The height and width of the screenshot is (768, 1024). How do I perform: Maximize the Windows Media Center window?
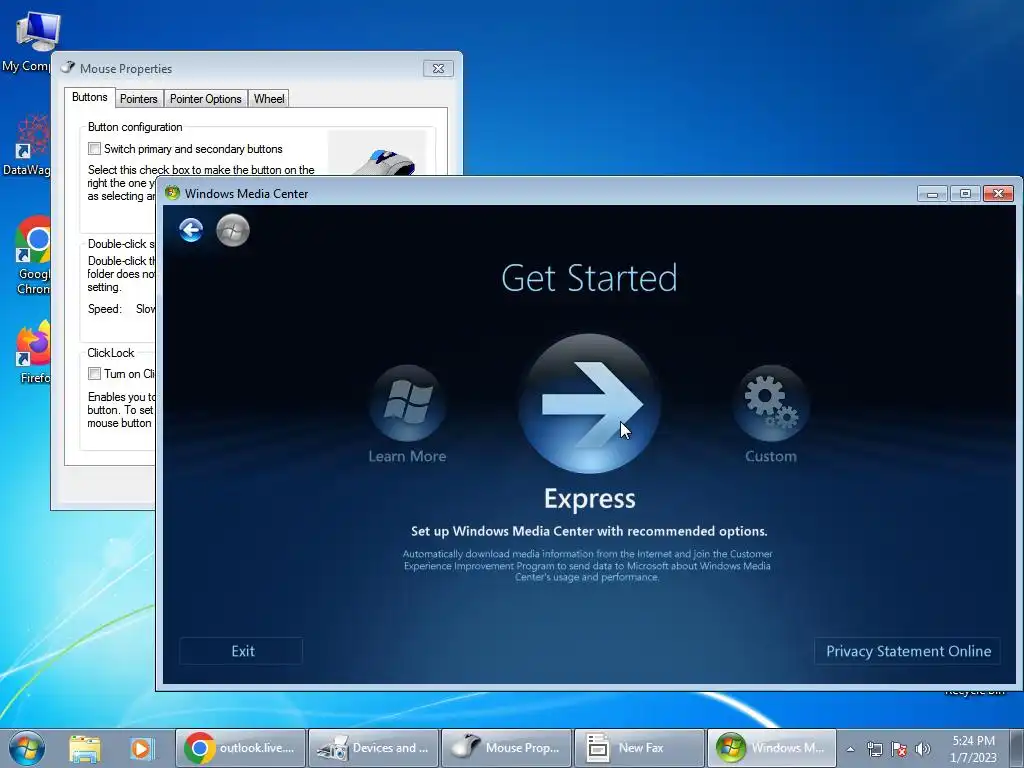(x=965, y=193)
